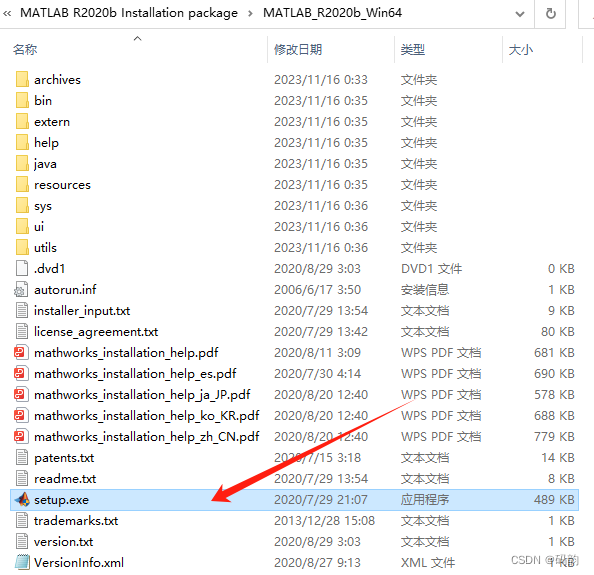
Task: Click the 2006/6/17 3:50 date cell
Action: click(x=317, y=290)
